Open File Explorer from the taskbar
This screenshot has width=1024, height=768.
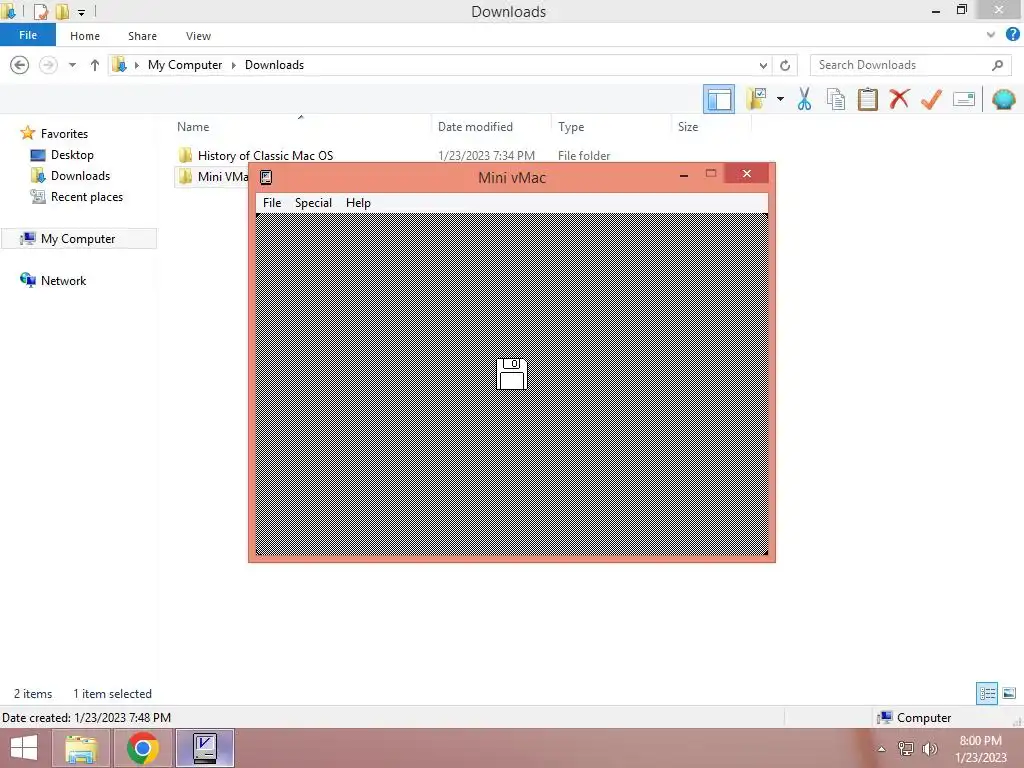click(x=82, y=748)
